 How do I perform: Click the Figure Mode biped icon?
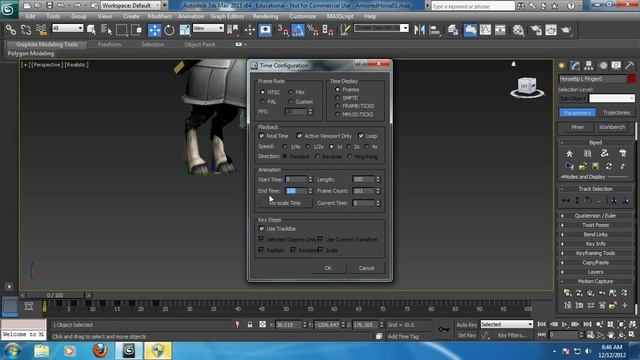(569, 154)
